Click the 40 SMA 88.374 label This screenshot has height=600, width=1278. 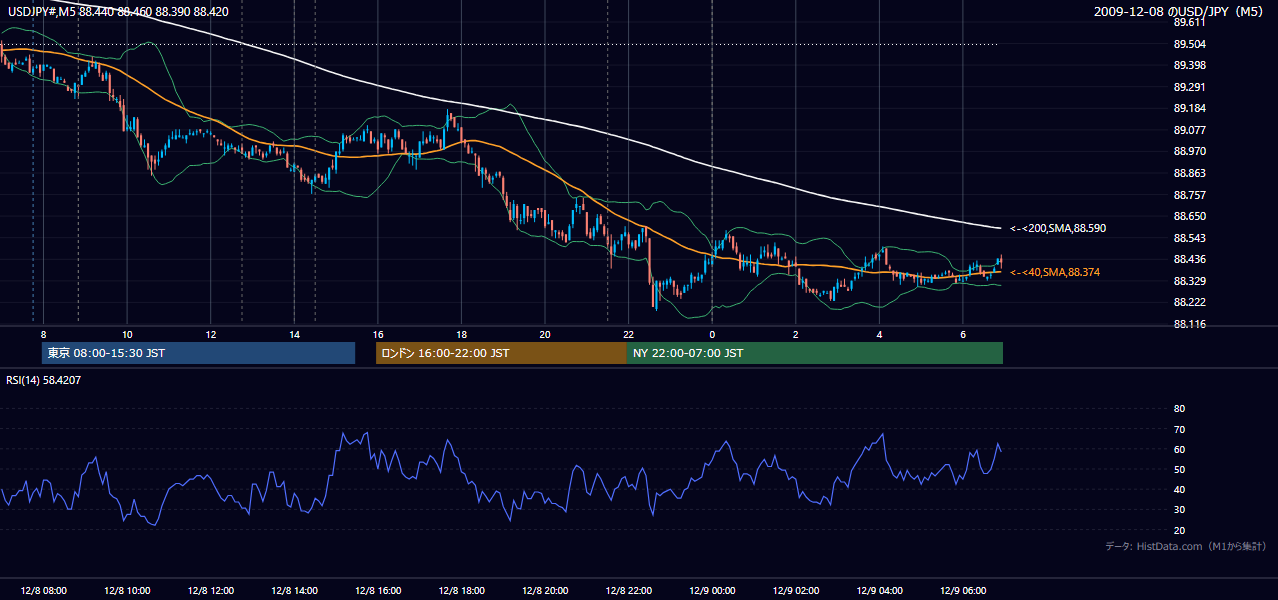(x=1054, y=272)
